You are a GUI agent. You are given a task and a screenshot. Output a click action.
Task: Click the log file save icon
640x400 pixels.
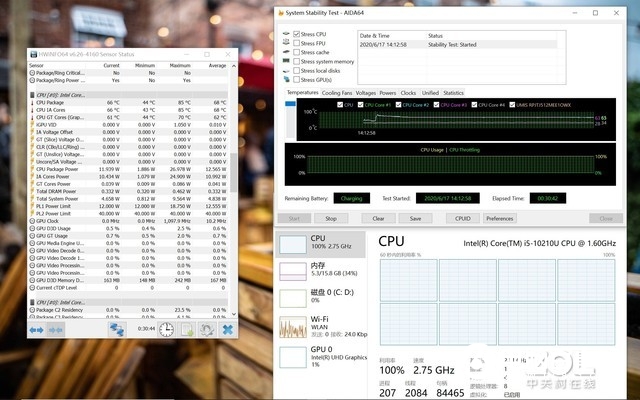[187, 329]
